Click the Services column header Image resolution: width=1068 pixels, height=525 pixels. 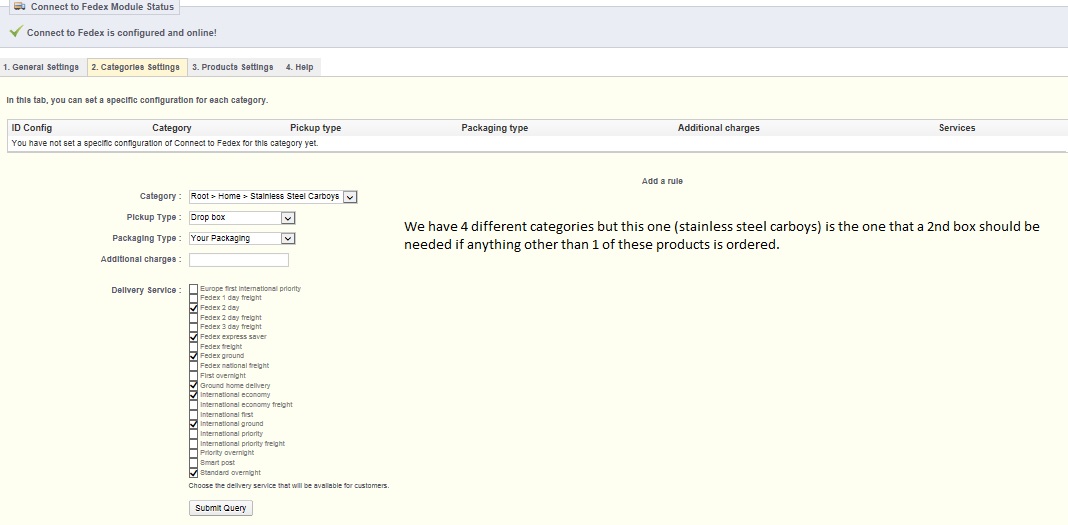click(957, 128)
